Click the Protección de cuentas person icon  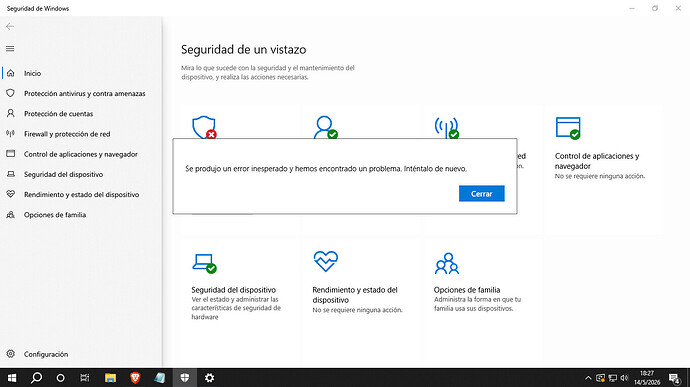click(x=11, y=114)
